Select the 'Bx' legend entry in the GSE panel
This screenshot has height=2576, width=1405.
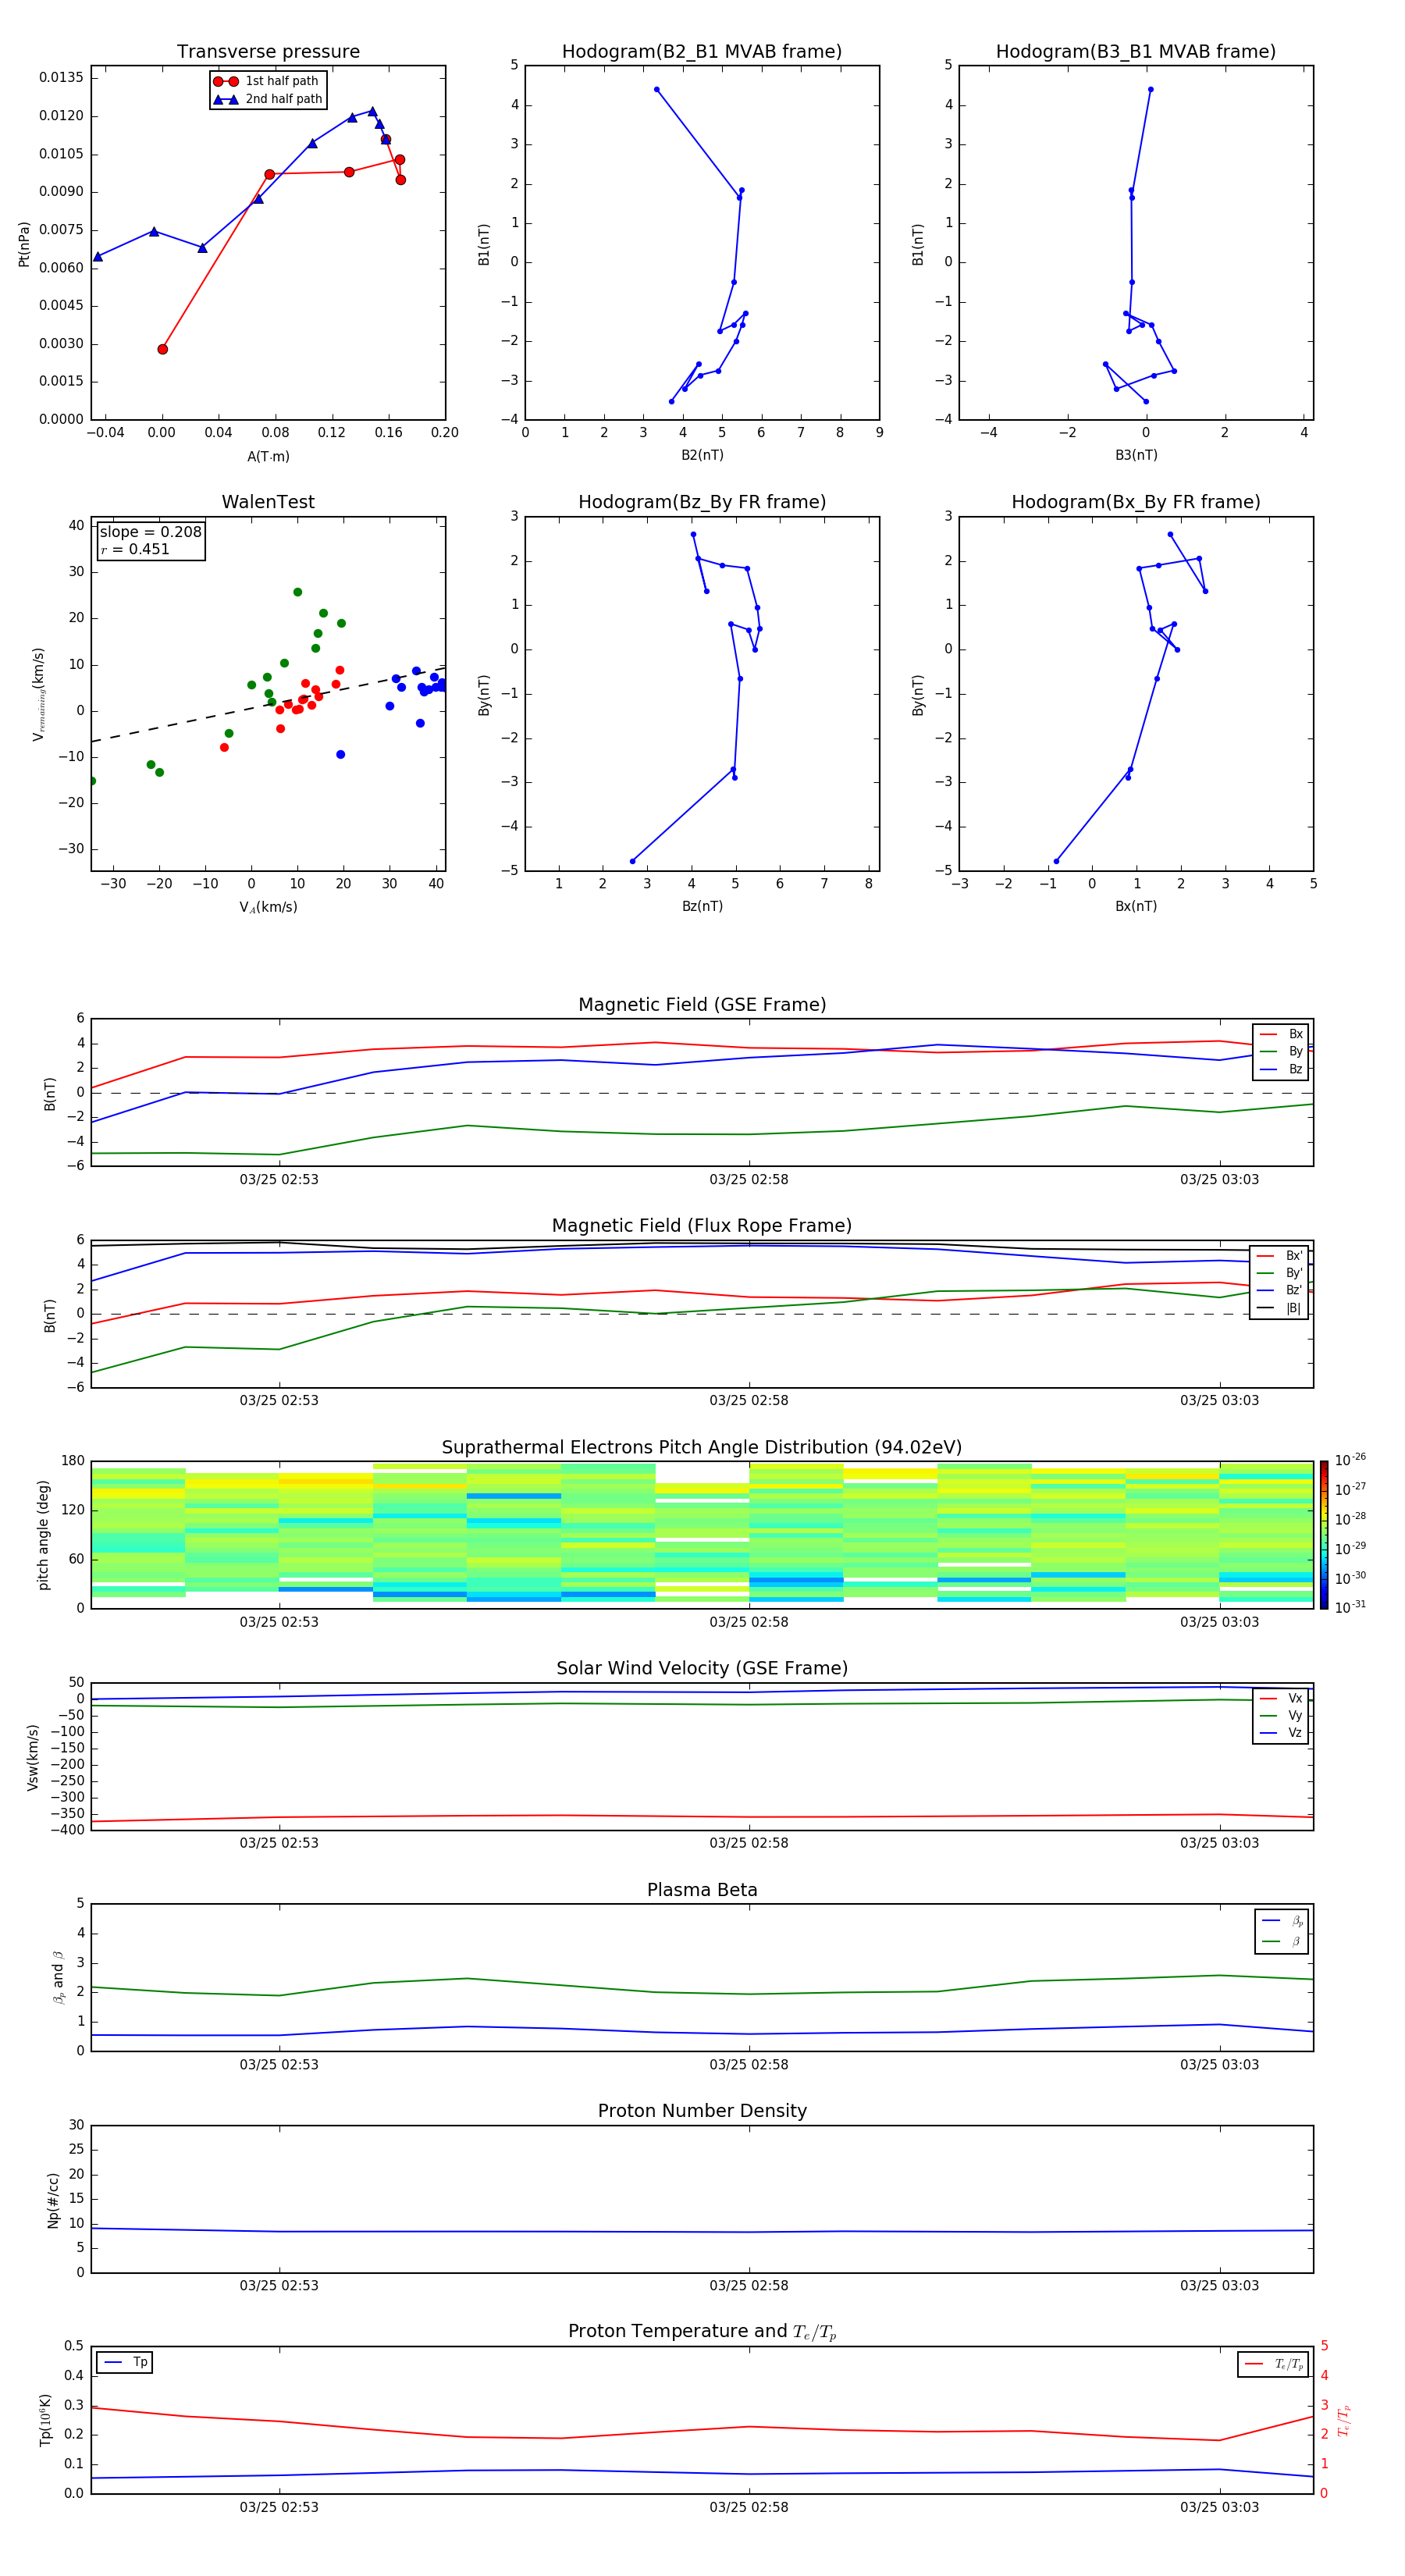(x=1281, y=1034)
